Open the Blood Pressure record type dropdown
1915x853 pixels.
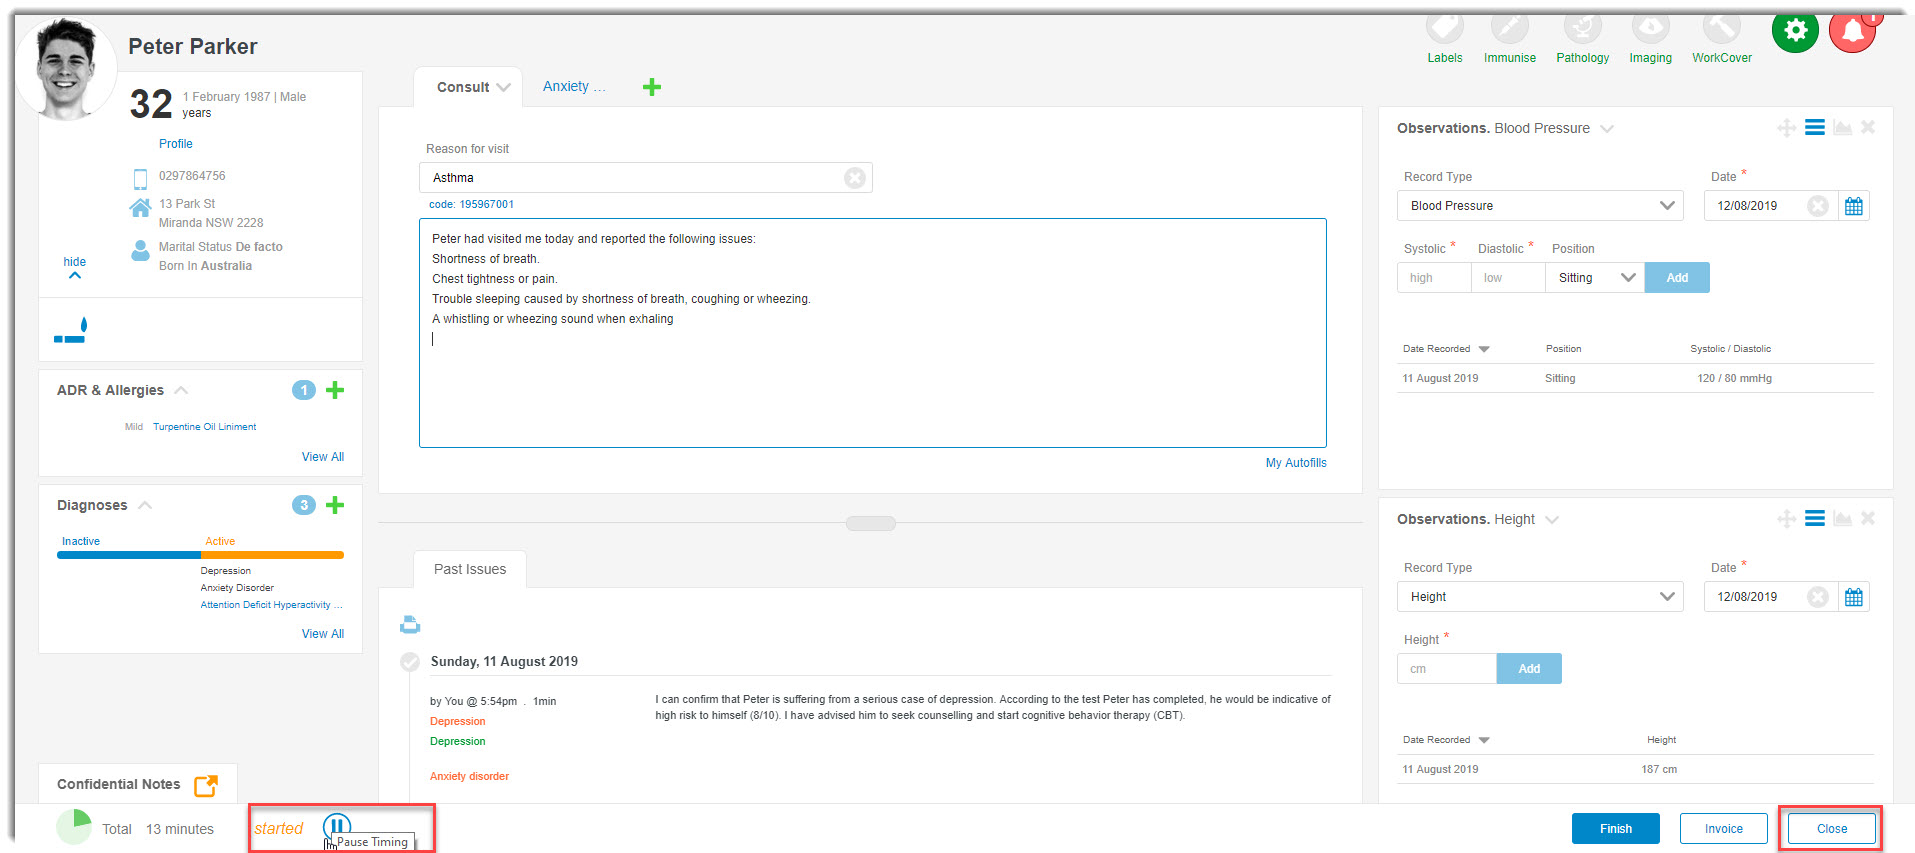click(x=1540, y=206)
